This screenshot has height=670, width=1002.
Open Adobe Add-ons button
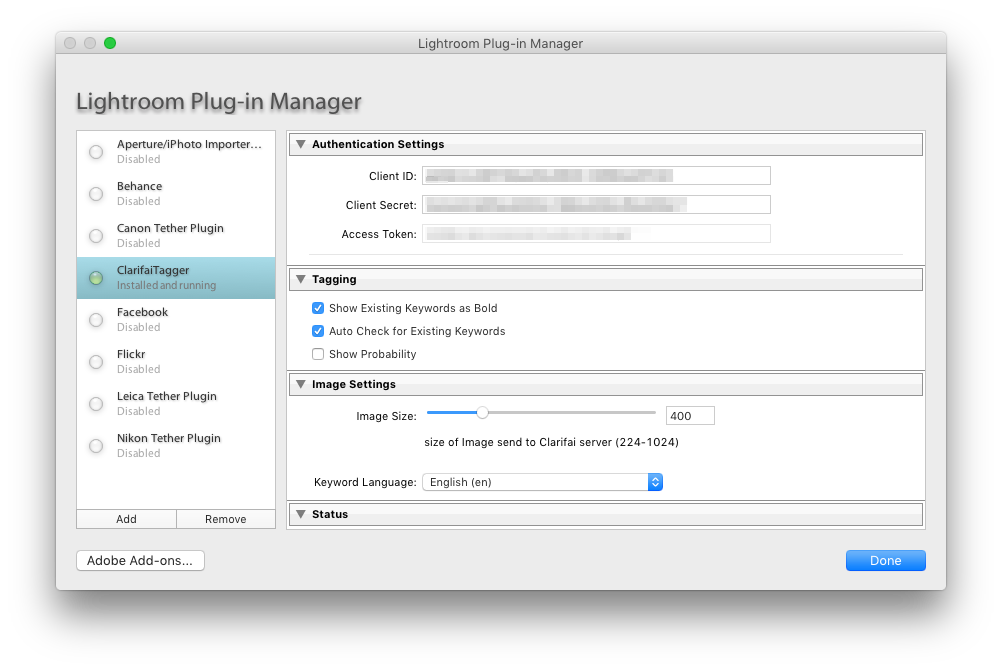pyautogui.click(x=141, y=561)
